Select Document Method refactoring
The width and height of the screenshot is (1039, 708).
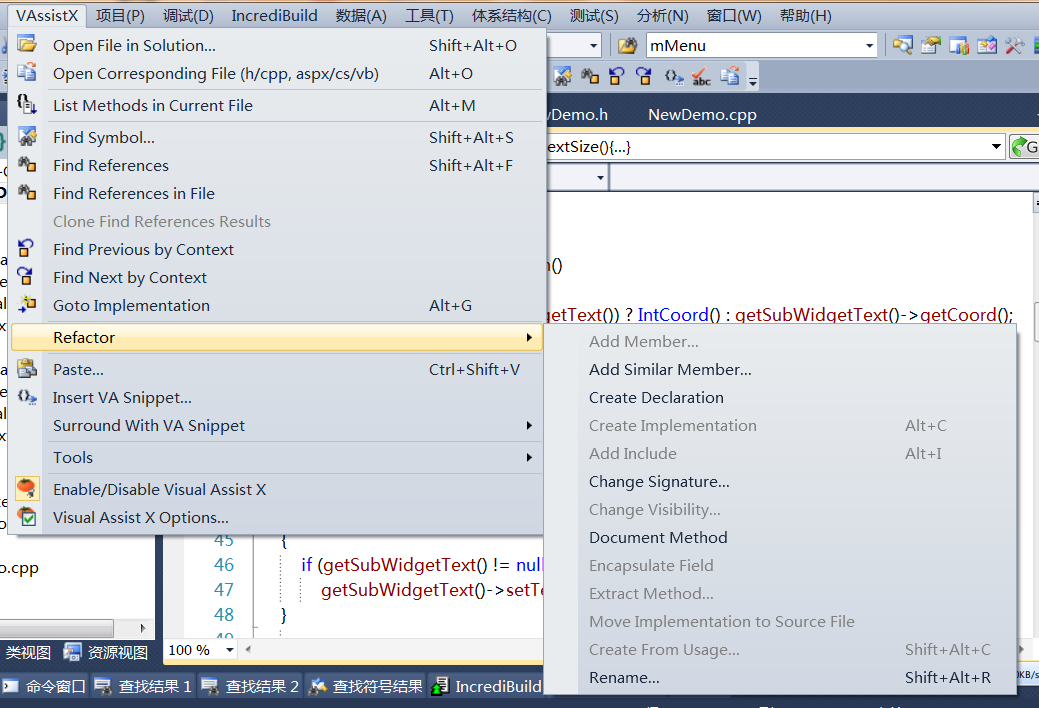pyautogui.click(x=658, y=537)
